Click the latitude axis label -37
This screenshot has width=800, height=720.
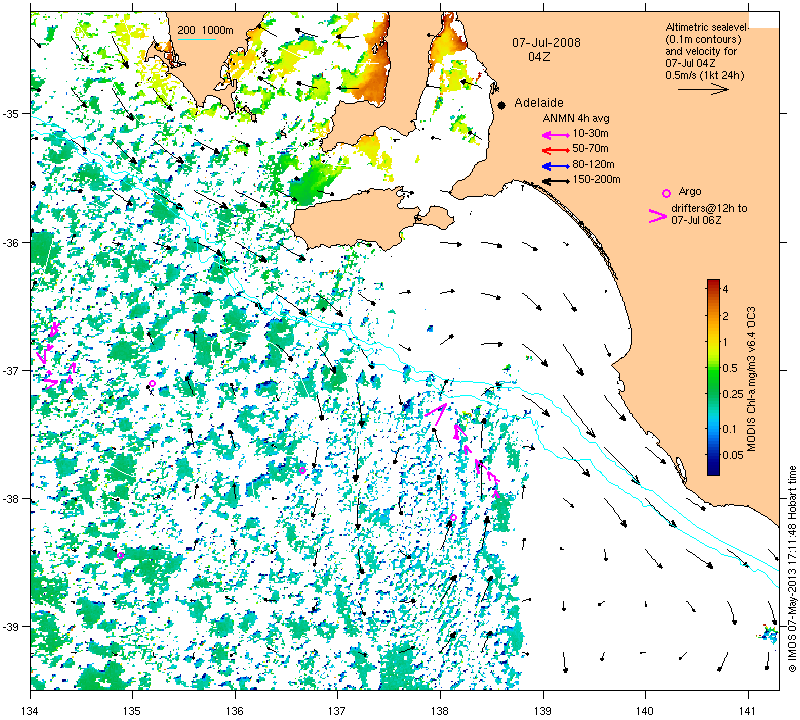[13, 370]
